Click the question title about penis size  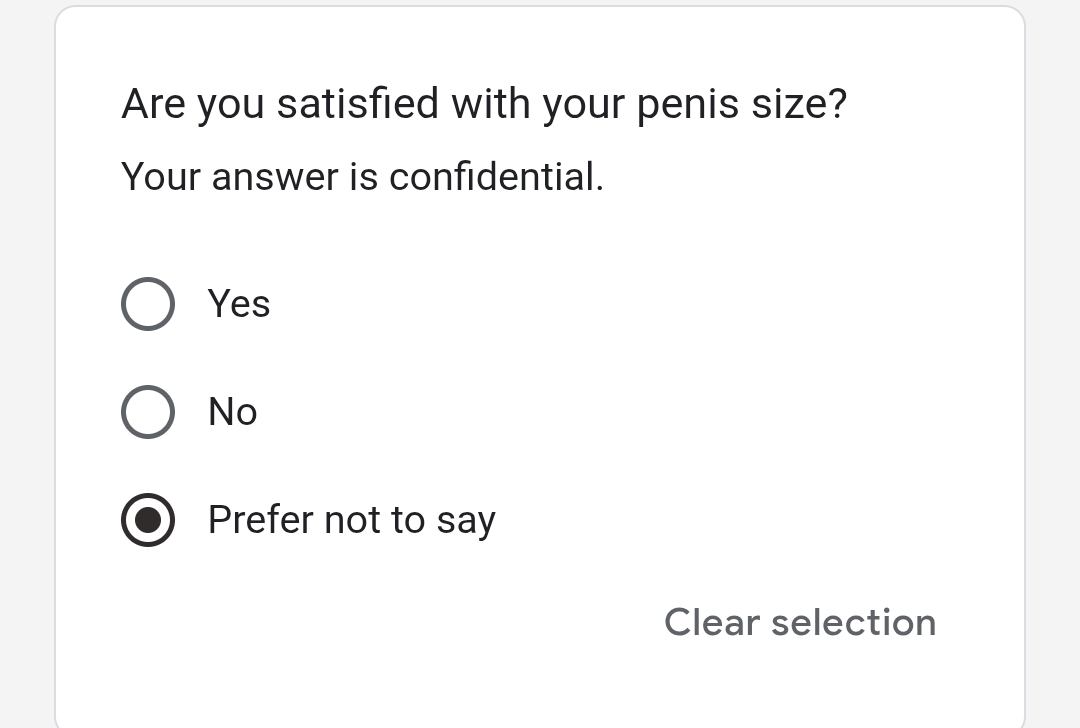point(484,104)
